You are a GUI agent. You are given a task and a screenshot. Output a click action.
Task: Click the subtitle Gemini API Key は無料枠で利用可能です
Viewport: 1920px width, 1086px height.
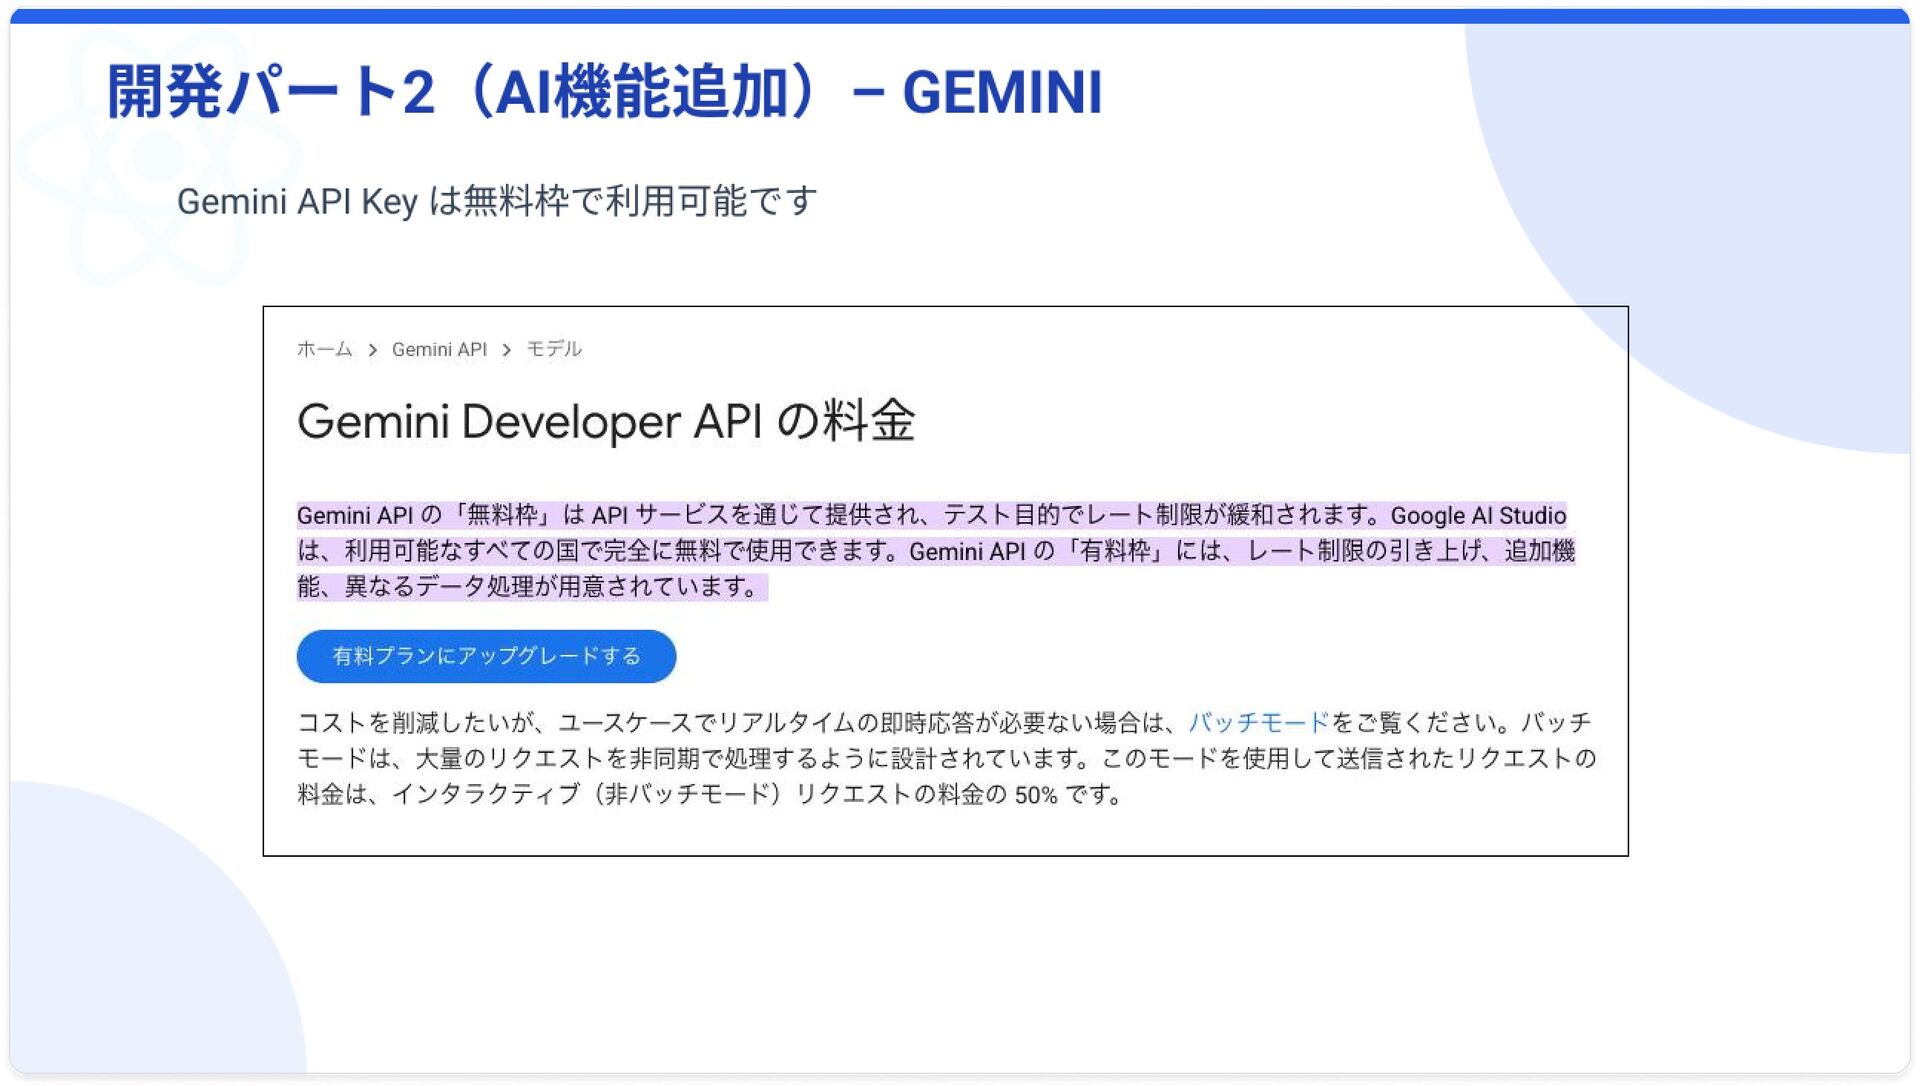tap(497, 201)
